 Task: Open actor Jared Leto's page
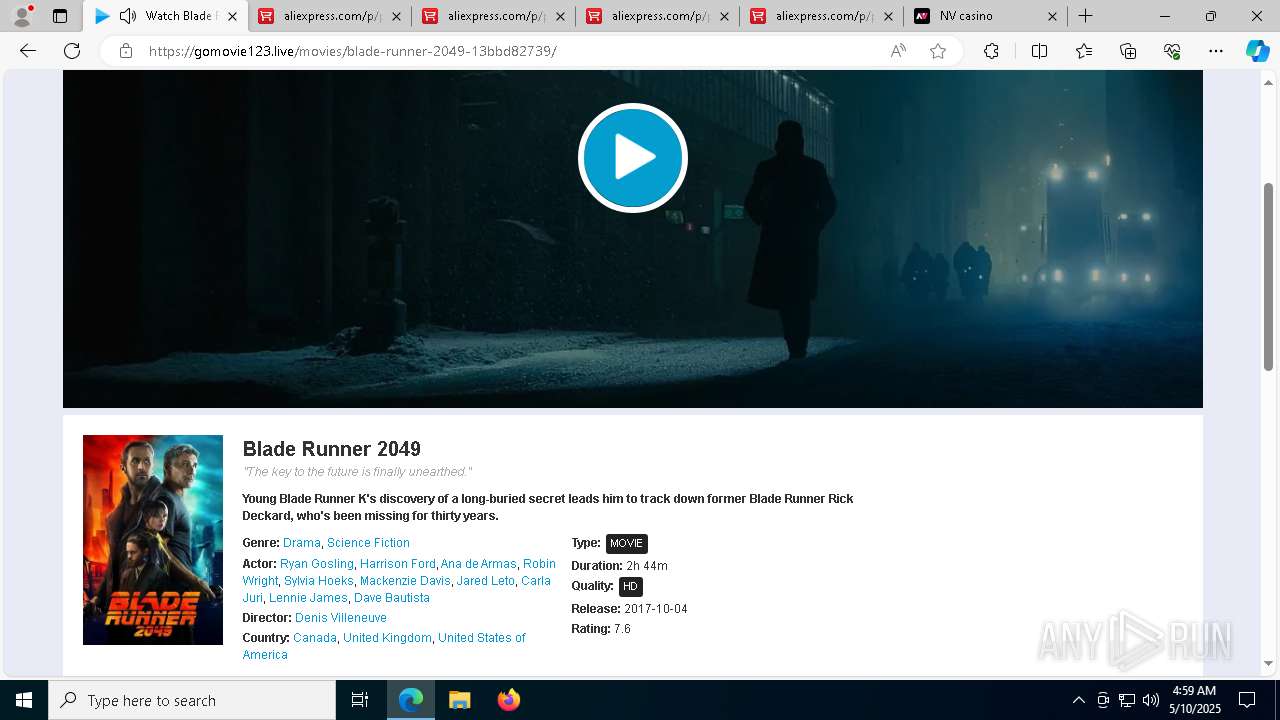click(486, 581)
